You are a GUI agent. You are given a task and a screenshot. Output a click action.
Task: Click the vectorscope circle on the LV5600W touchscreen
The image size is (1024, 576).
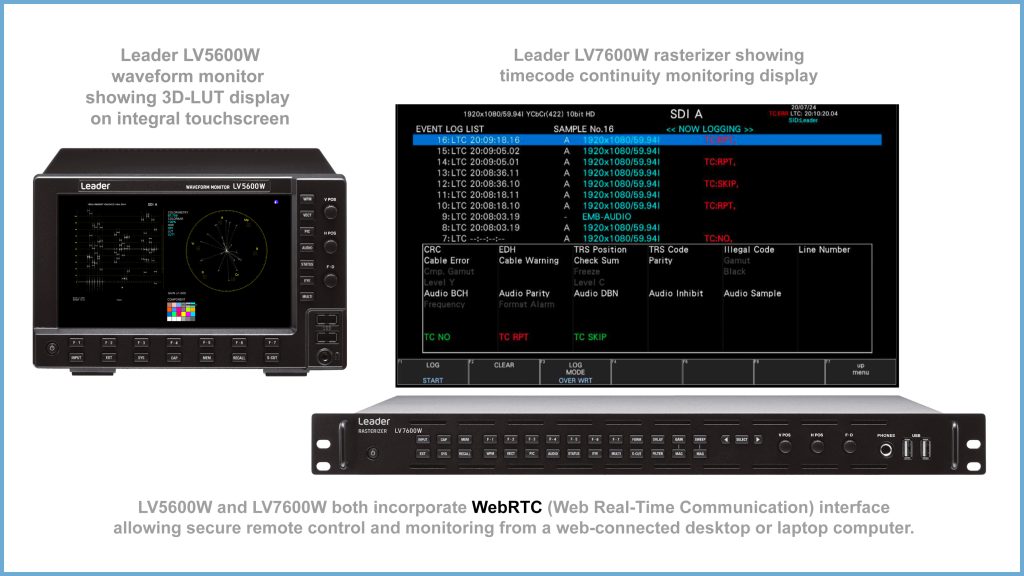[227, 250]
